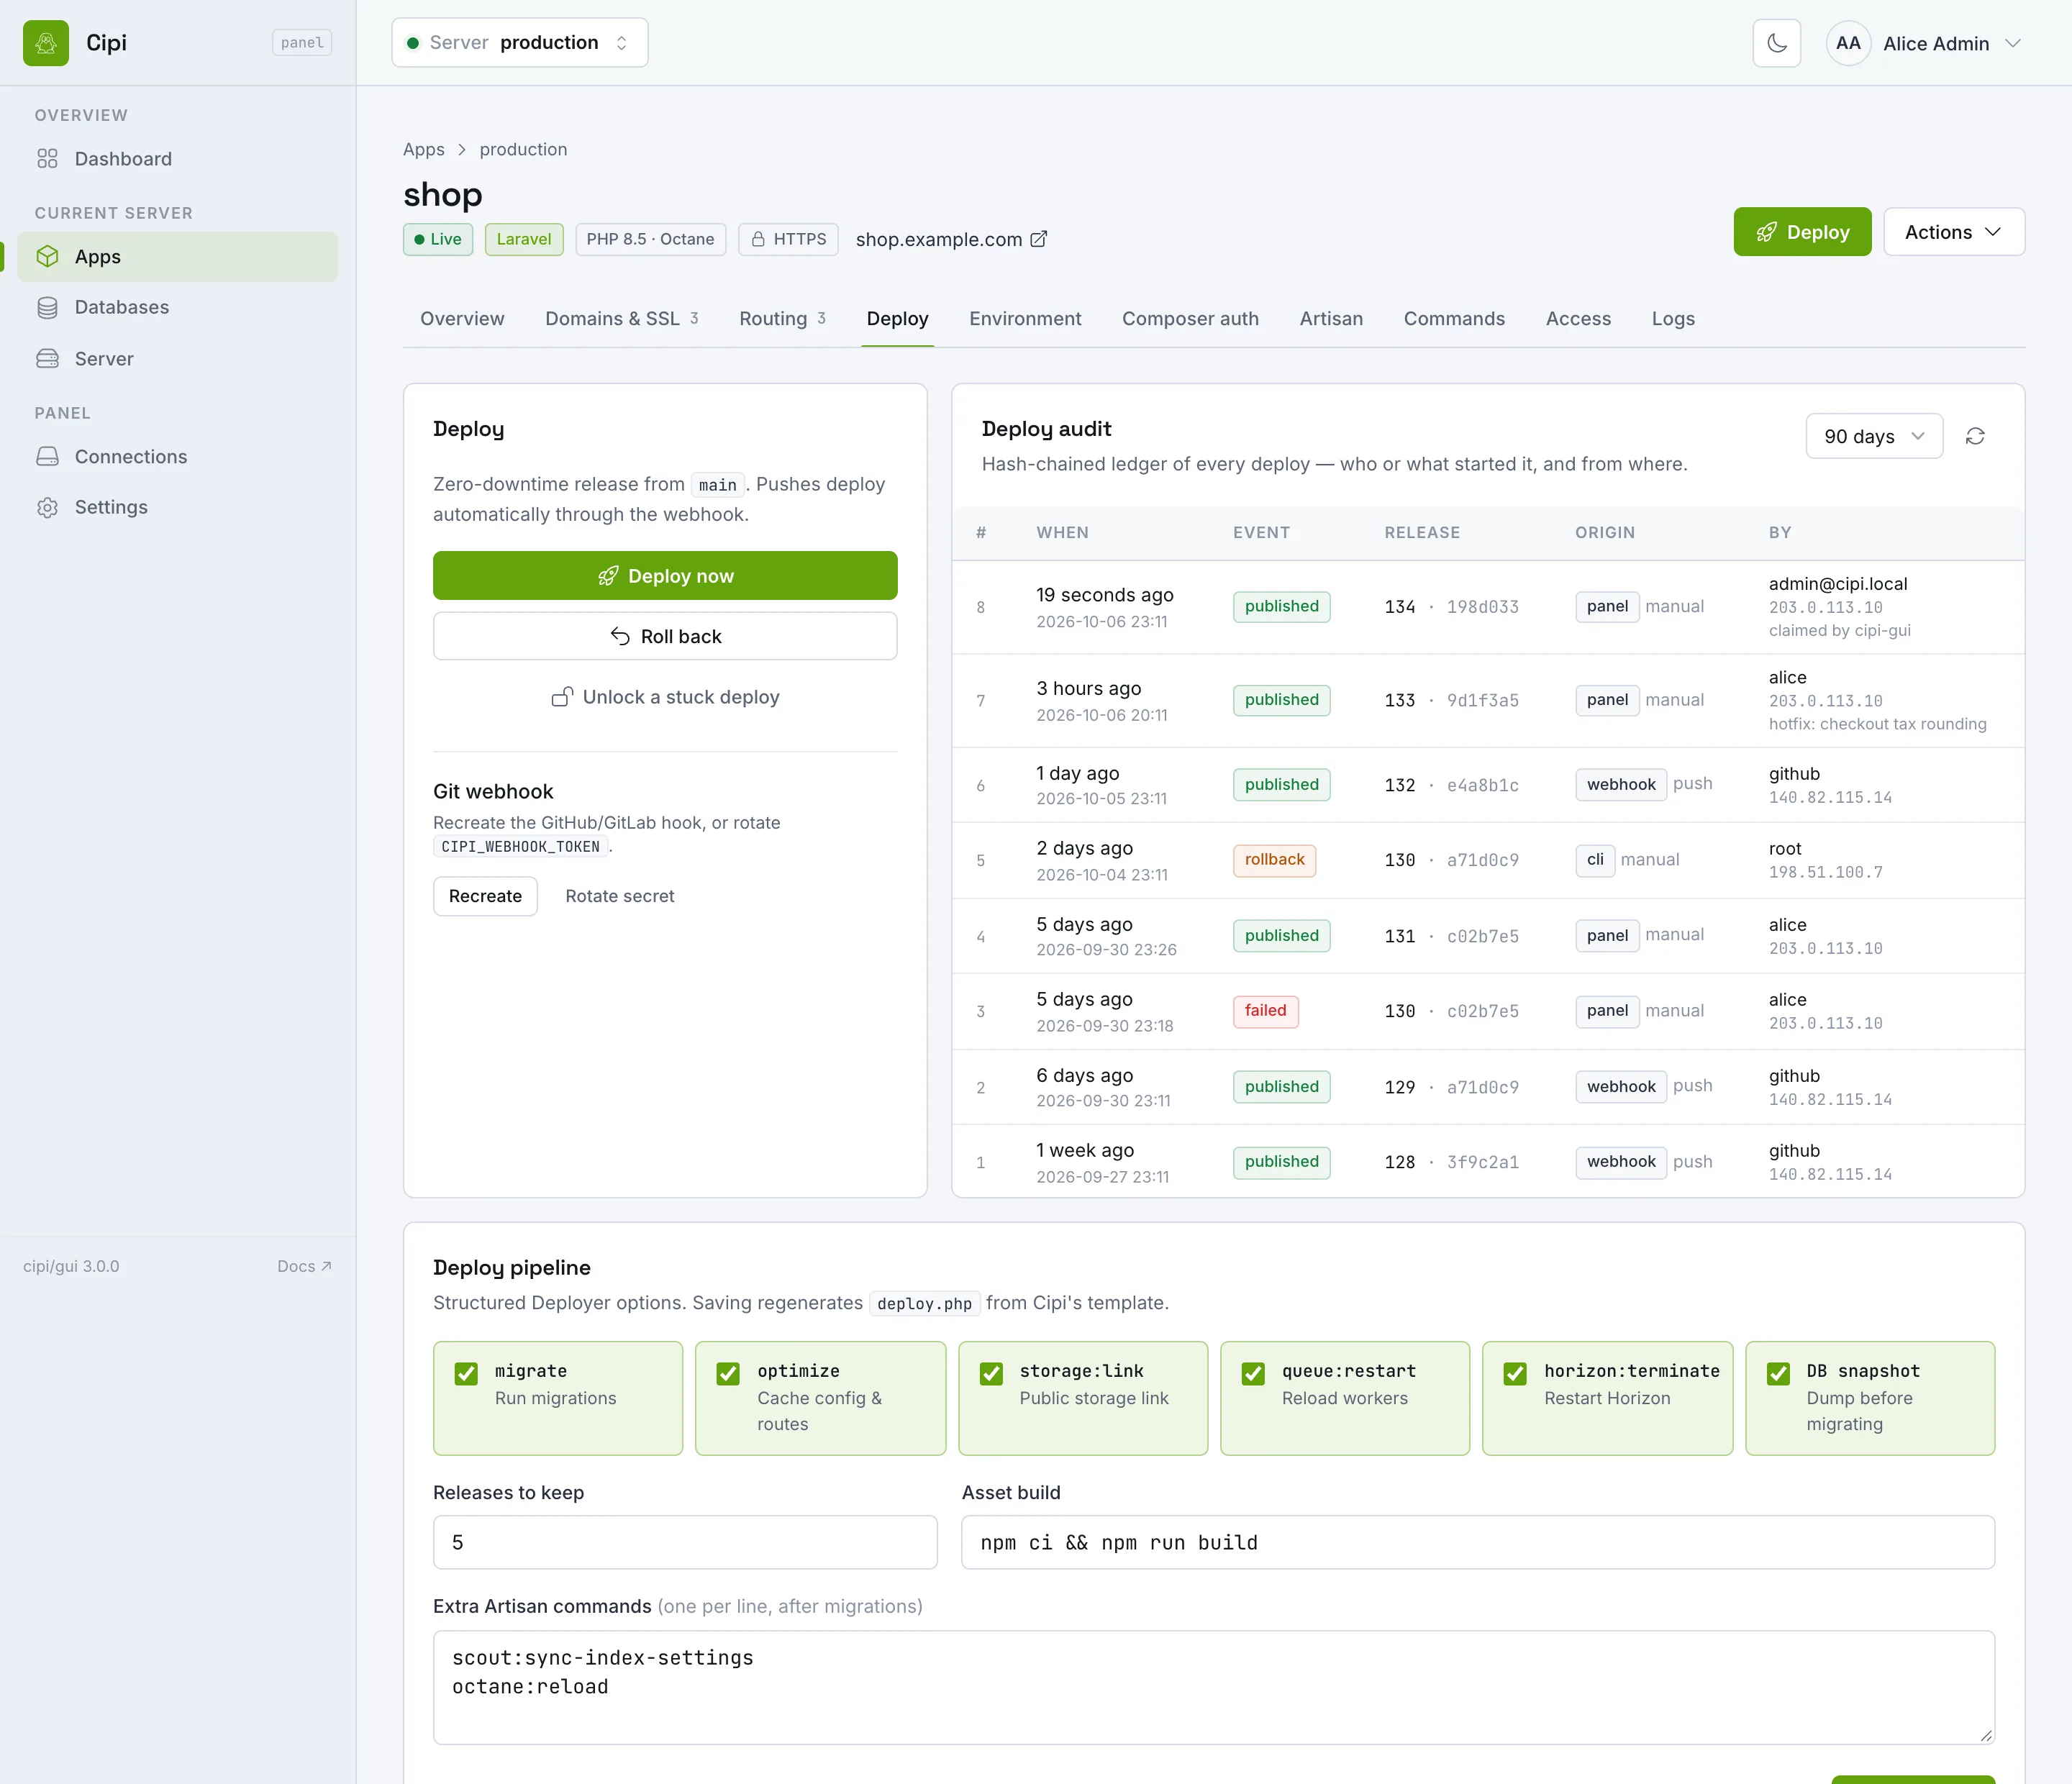This screenshot has height=1784, width=2072.
Task: Refresh the Deploy audit ledger
Action: tap(1975, 436)
